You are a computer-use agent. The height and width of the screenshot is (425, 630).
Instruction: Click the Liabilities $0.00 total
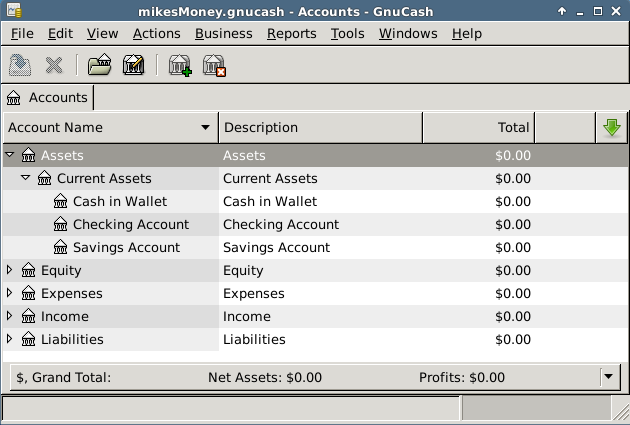pos(513,339)
